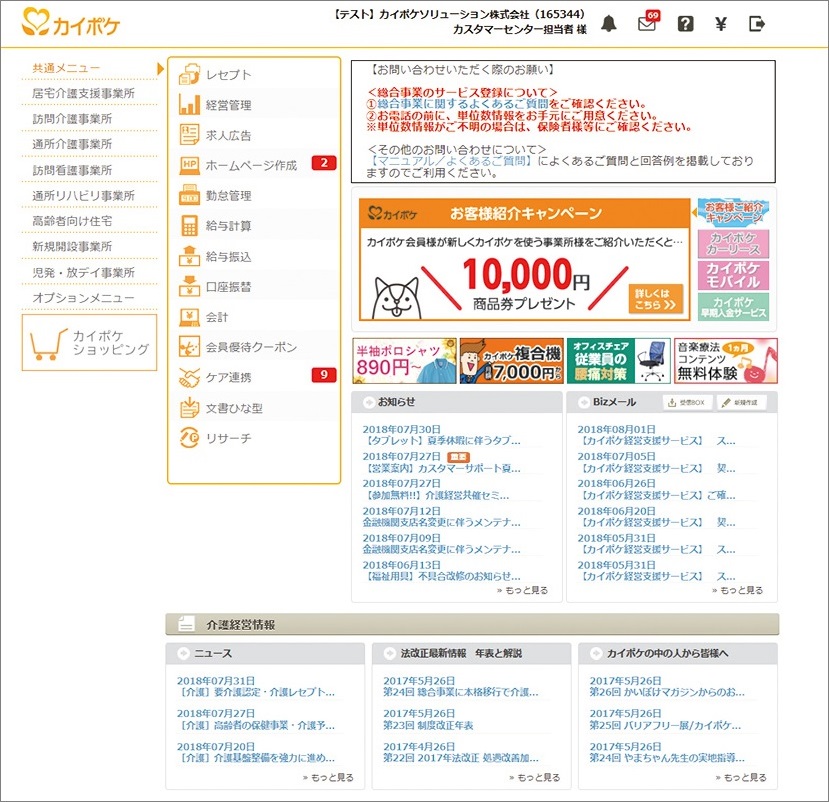Select 高齢者向け住宅 in sidebar
This screenshot has width=829, height=802.
click(x=72, y=221)
